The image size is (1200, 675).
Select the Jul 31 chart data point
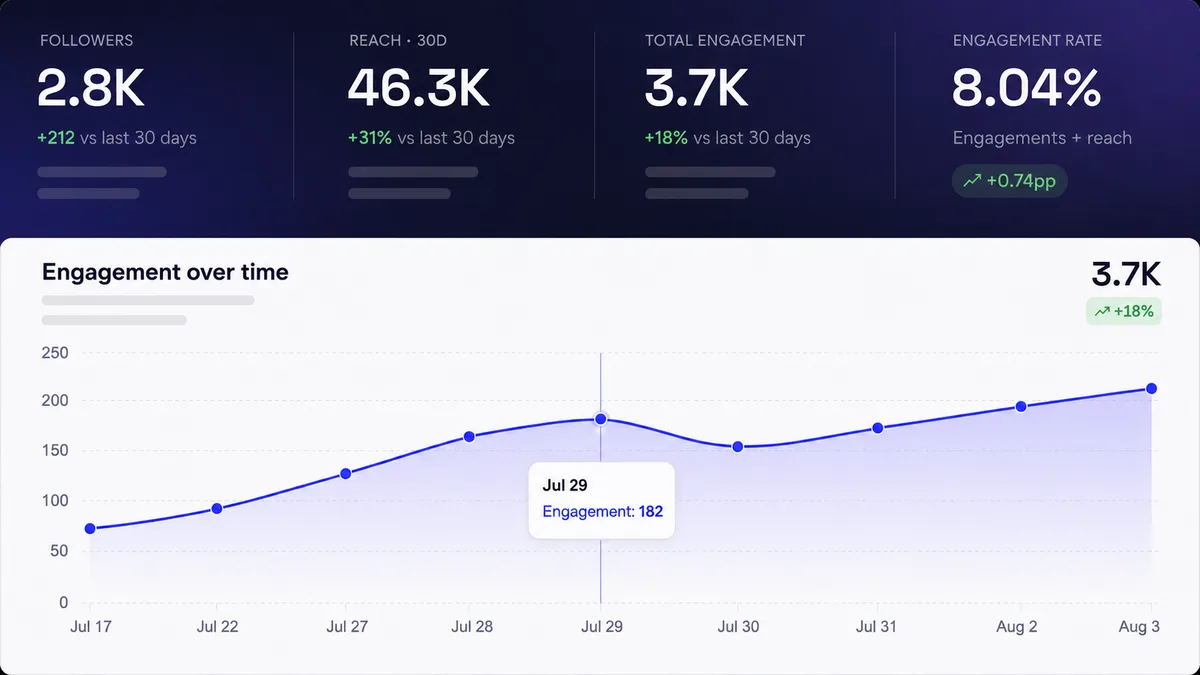coord(877,428)
